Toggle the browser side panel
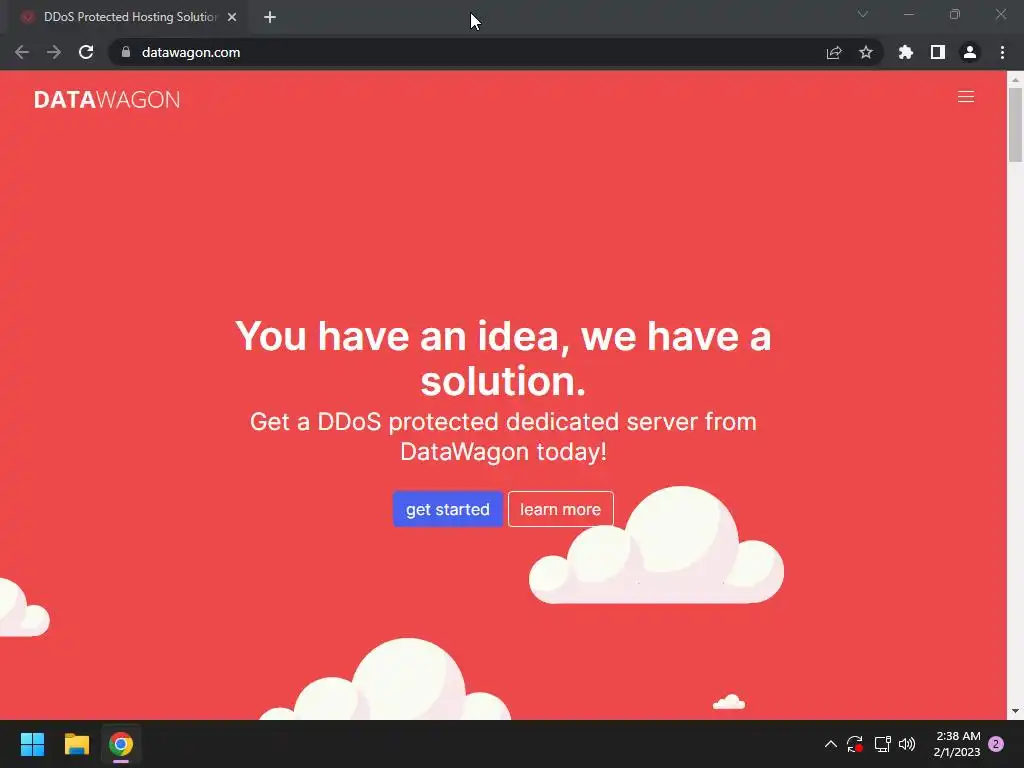This screenshot has width=1024, height=768. [937, 52]
